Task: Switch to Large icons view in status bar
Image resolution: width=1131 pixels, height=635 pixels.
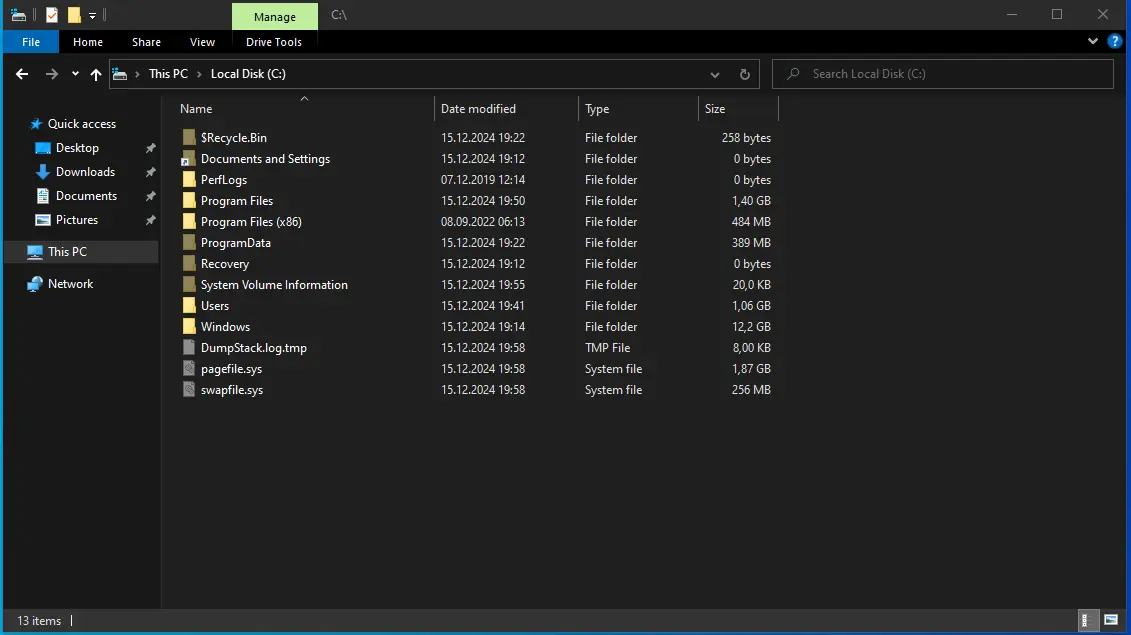Action: (1111, 620)
